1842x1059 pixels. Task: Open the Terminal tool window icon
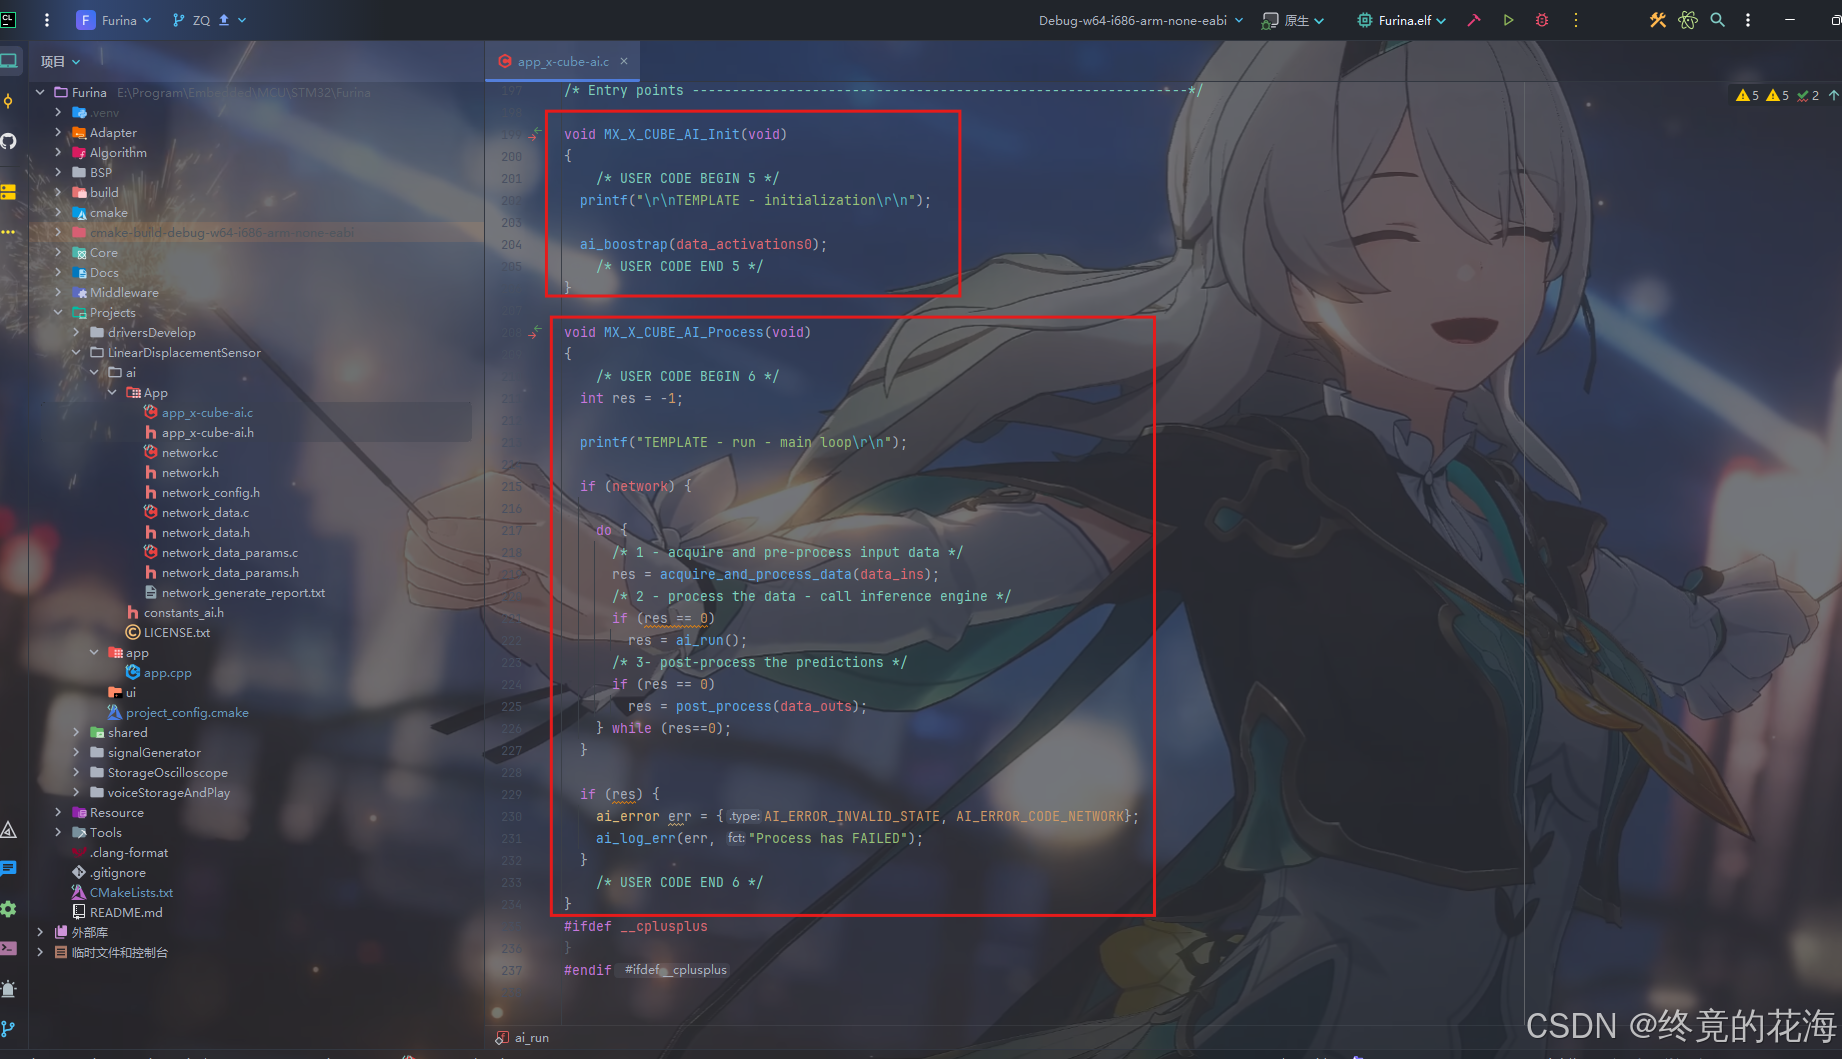point(9,948)
